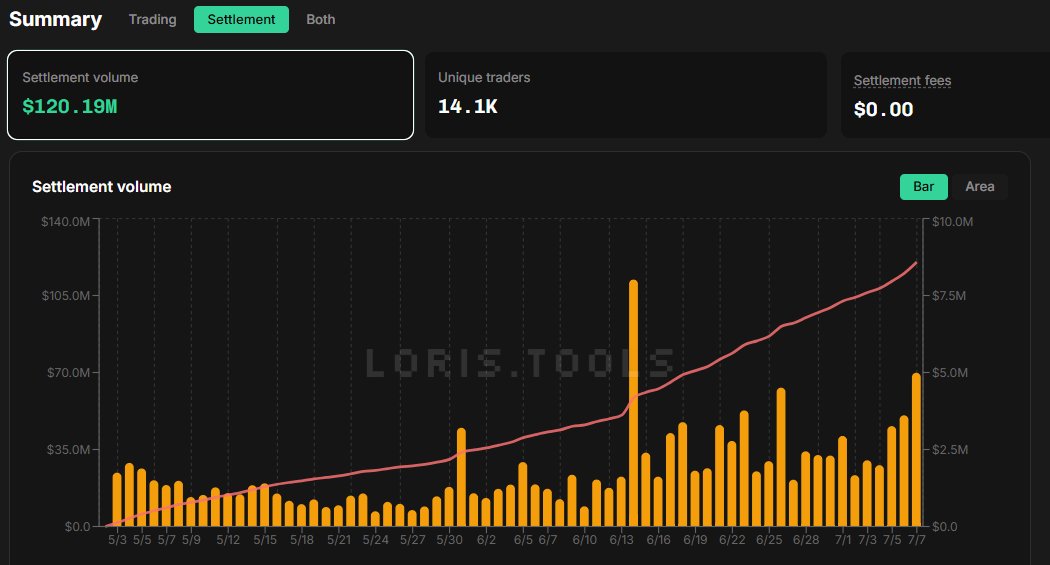
Task: Click the 5/15 date label
Action: (265, 540)
